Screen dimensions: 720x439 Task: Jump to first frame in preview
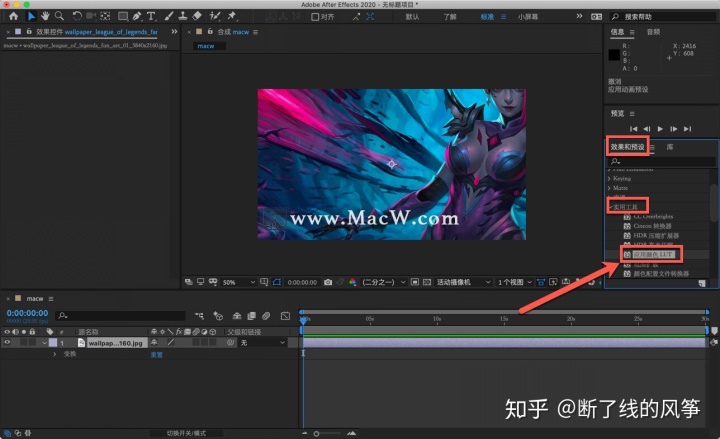(x=633, y=129)
